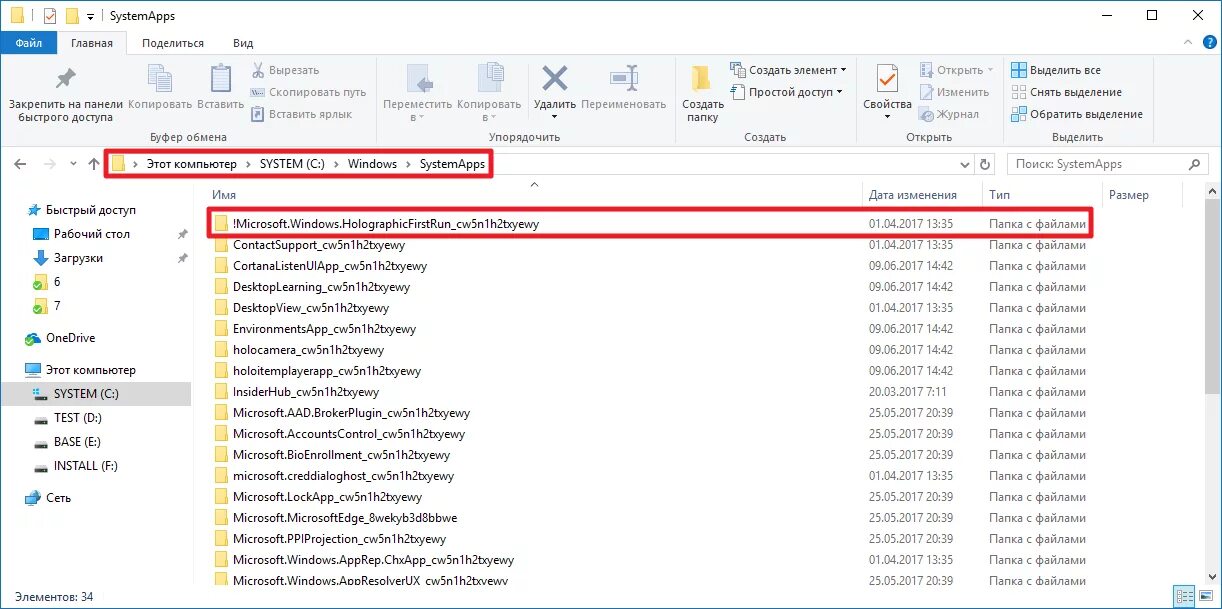Click Этот компьютер in address breadcrumb

tap(192, 164)
